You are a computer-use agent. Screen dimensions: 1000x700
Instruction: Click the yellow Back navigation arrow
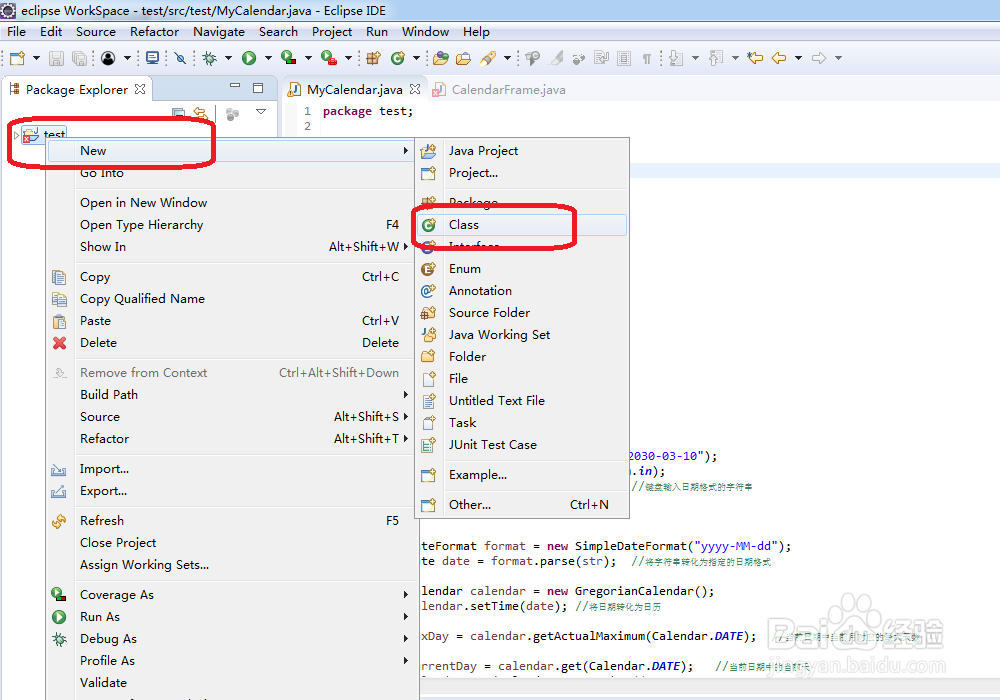click(x=779, y=58)
